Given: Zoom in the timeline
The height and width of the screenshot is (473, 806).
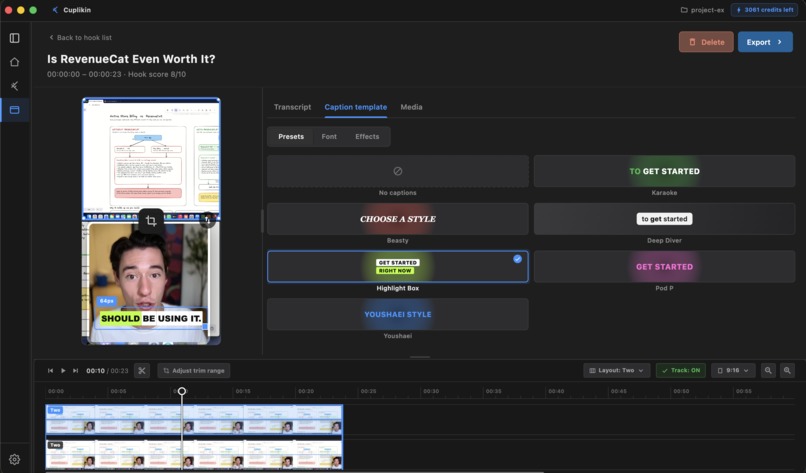Looking at the screenshot, I should point(787,370).
